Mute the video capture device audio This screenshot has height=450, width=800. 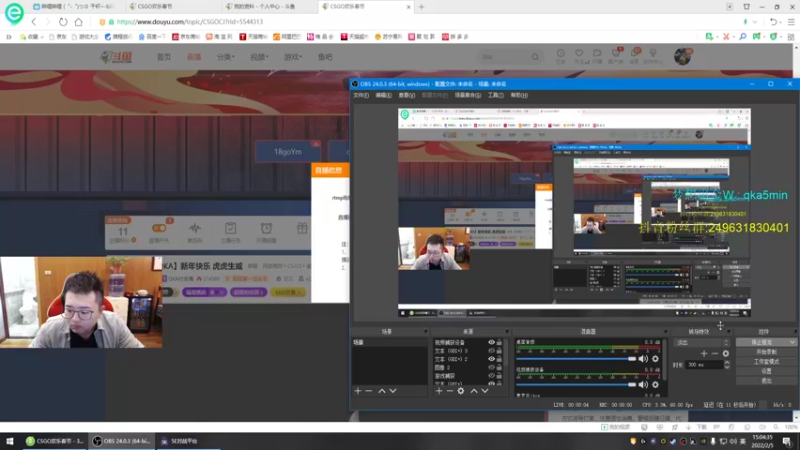coord(643,385)
